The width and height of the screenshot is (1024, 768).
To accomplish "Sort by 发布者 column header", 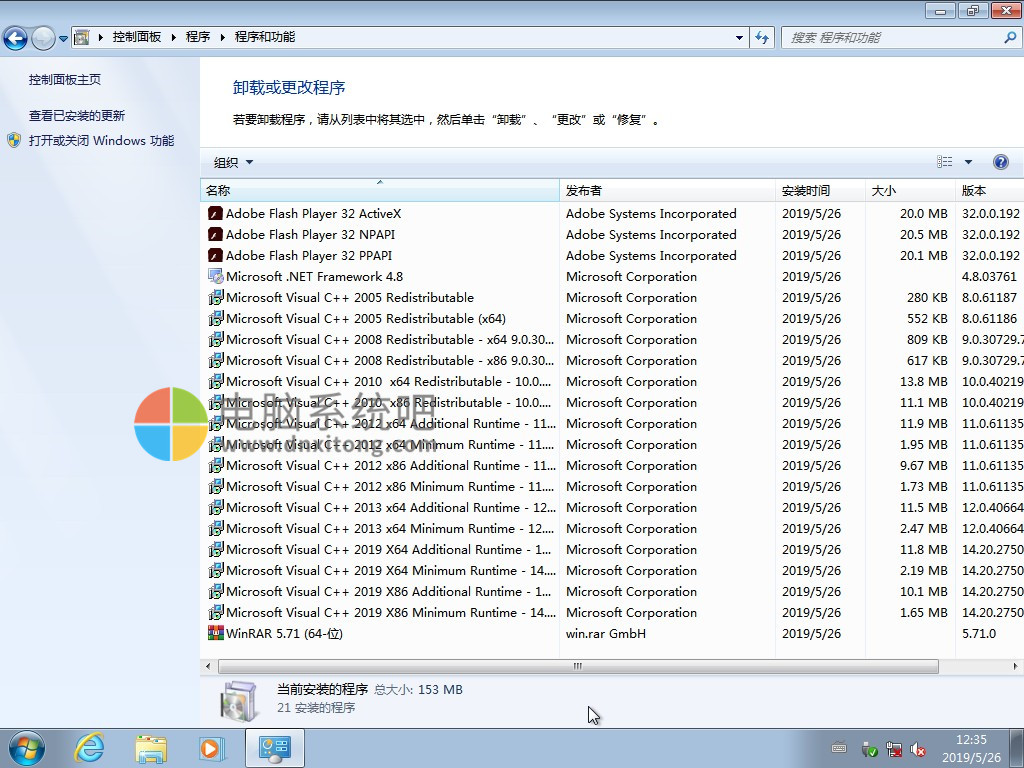I will pyautogui.click(x=667, y=191).
